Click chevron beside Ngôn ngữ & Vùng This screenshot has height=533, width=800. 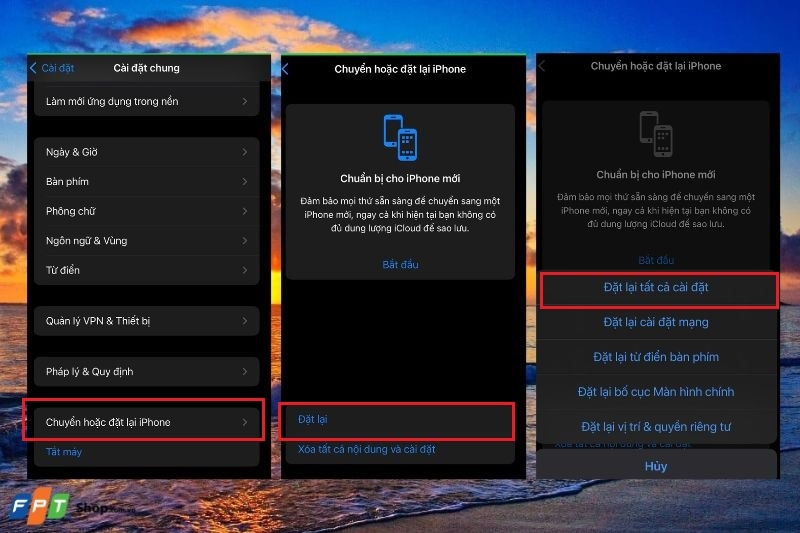click(x=245, y=241)
